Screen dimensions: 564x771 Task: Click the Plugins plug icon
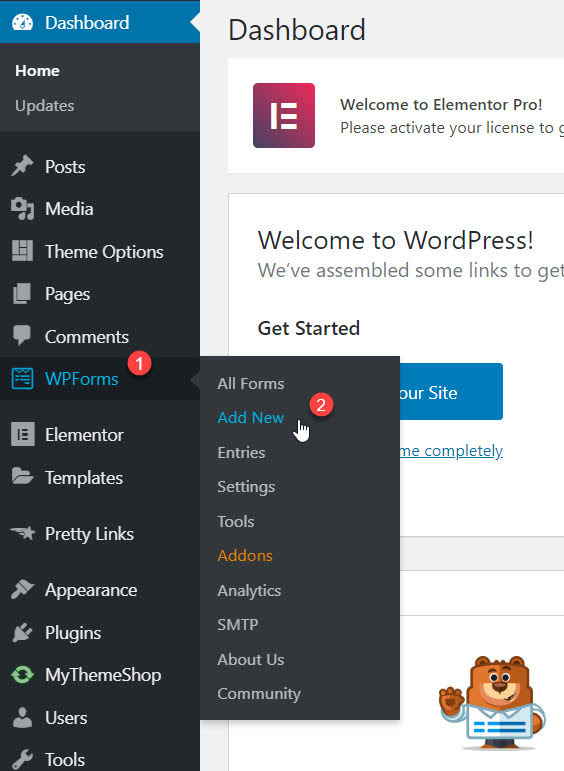tap(22, 632)
